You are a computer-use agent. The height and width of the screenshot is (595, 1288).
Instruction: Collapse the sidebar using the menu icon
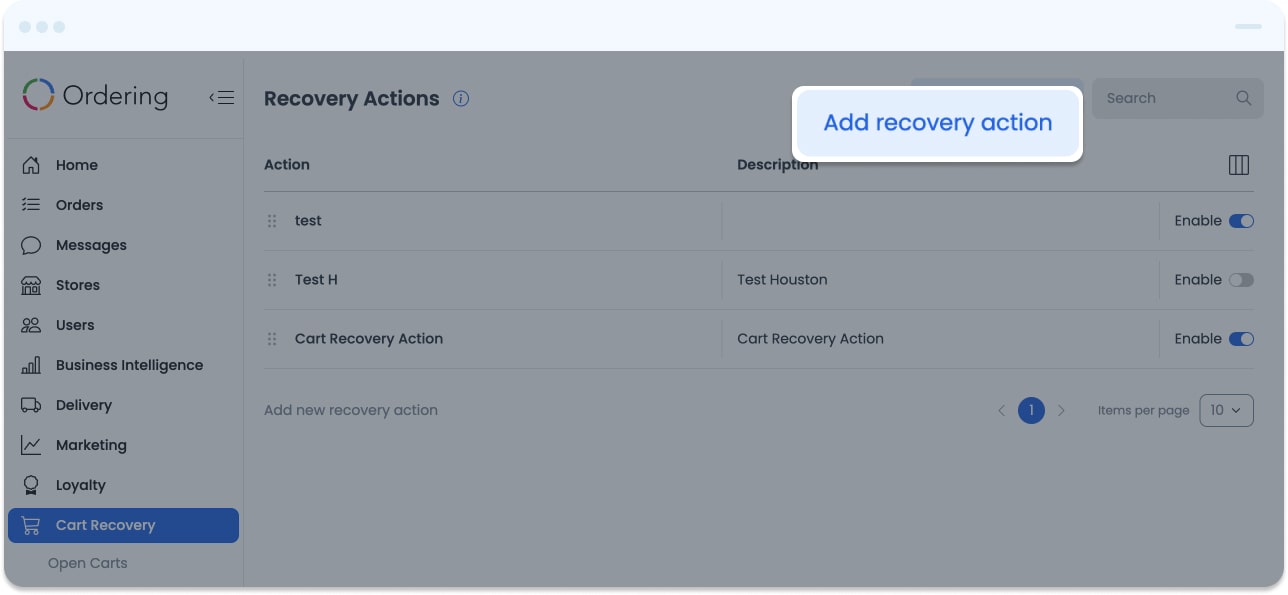click(x=221, y=97)
